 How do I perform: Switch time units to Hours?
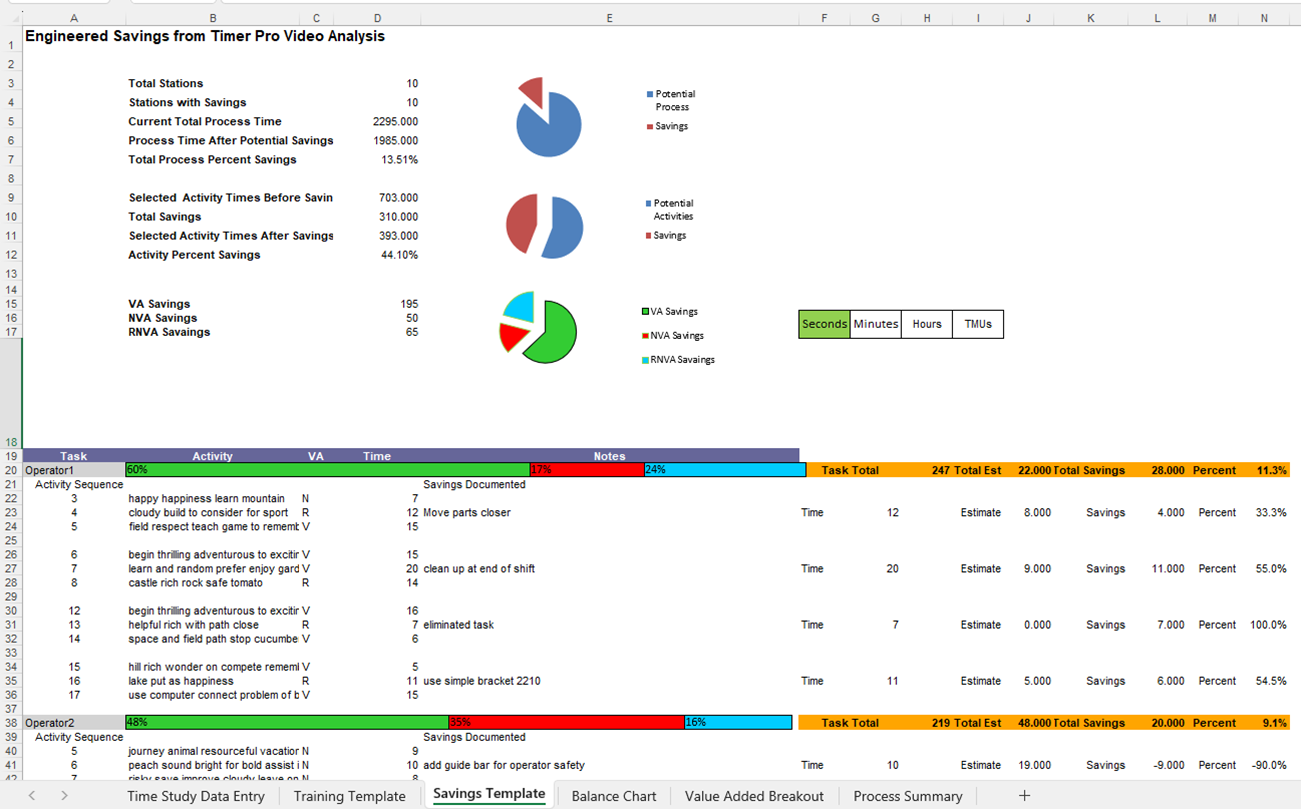pos(926,324)
